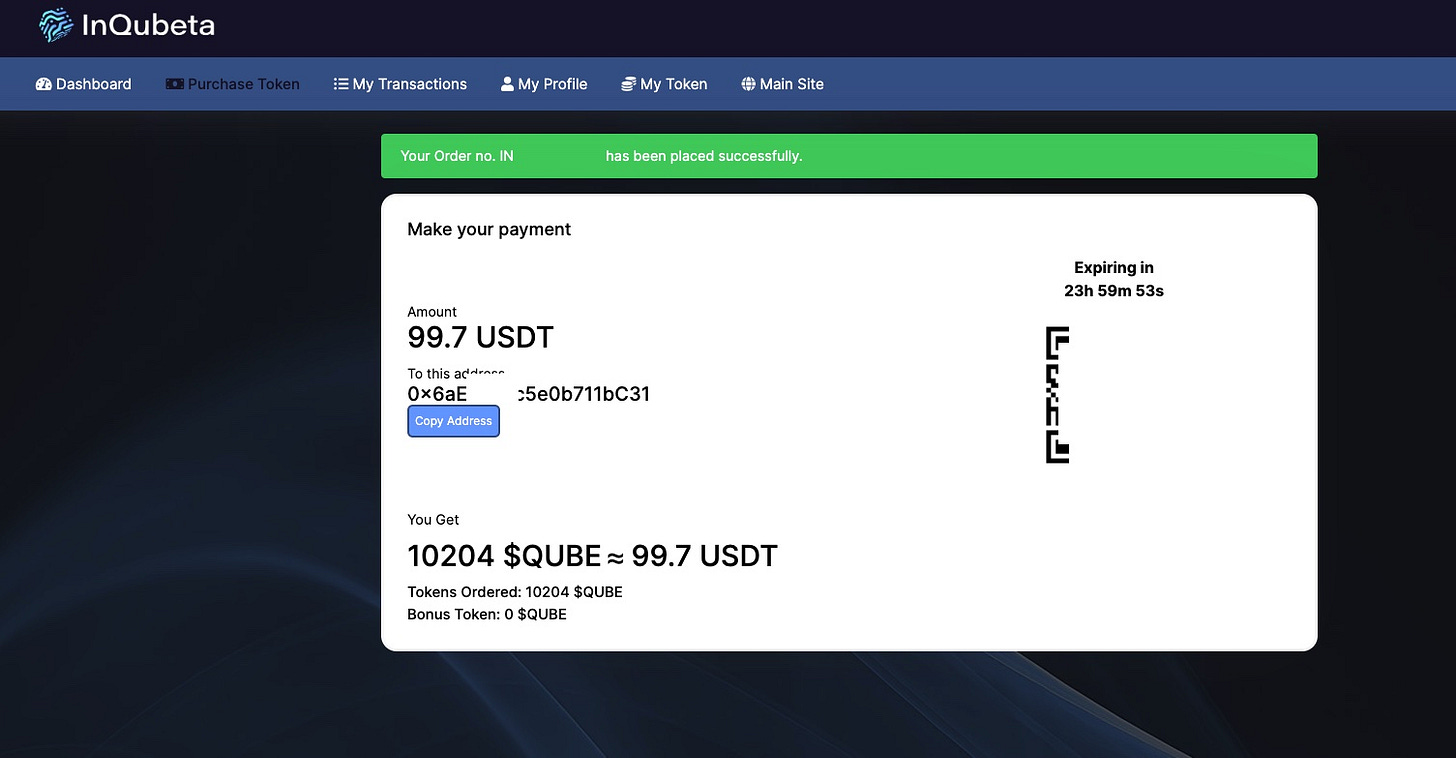Viewport: 1456px width, 758px height.
Task: Visit the Main Site menu link
Action: (x=782, y=84)
